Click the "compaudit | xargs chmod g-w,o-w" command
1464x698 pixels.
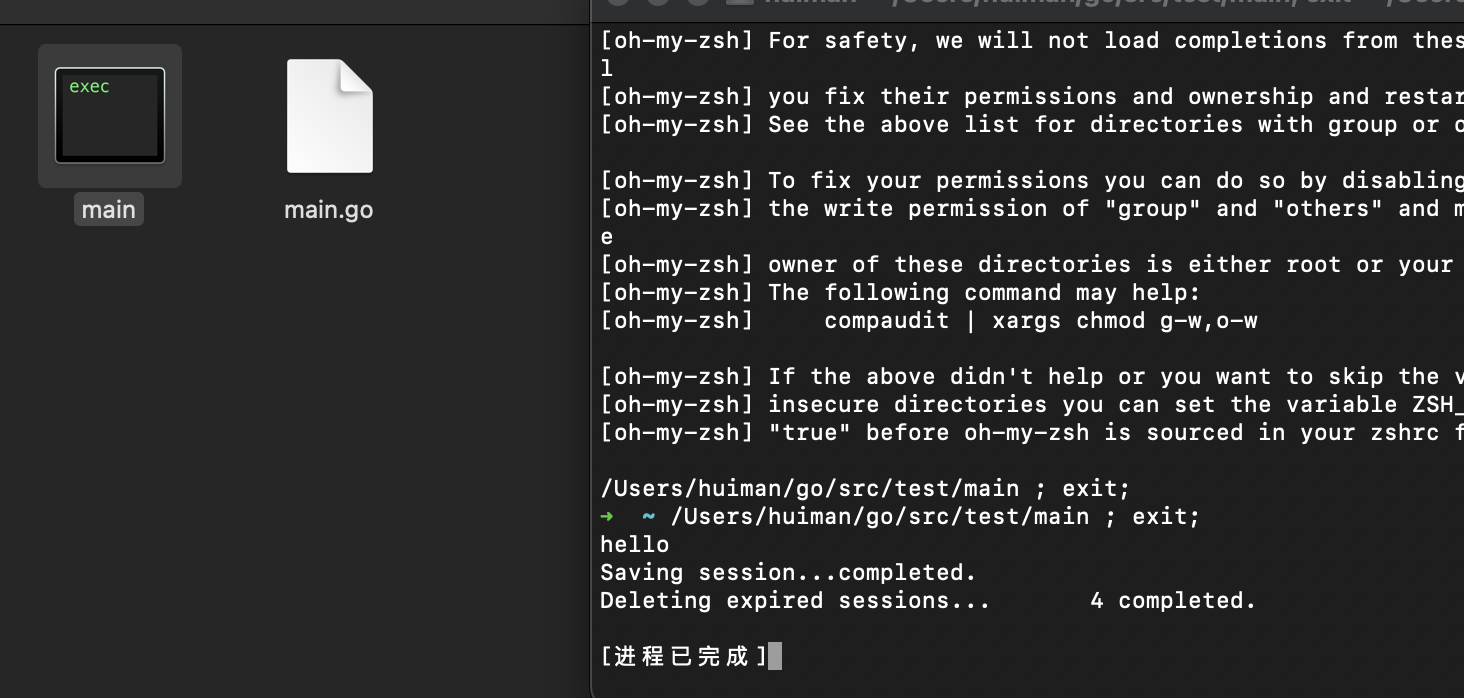pos(1041,321)
